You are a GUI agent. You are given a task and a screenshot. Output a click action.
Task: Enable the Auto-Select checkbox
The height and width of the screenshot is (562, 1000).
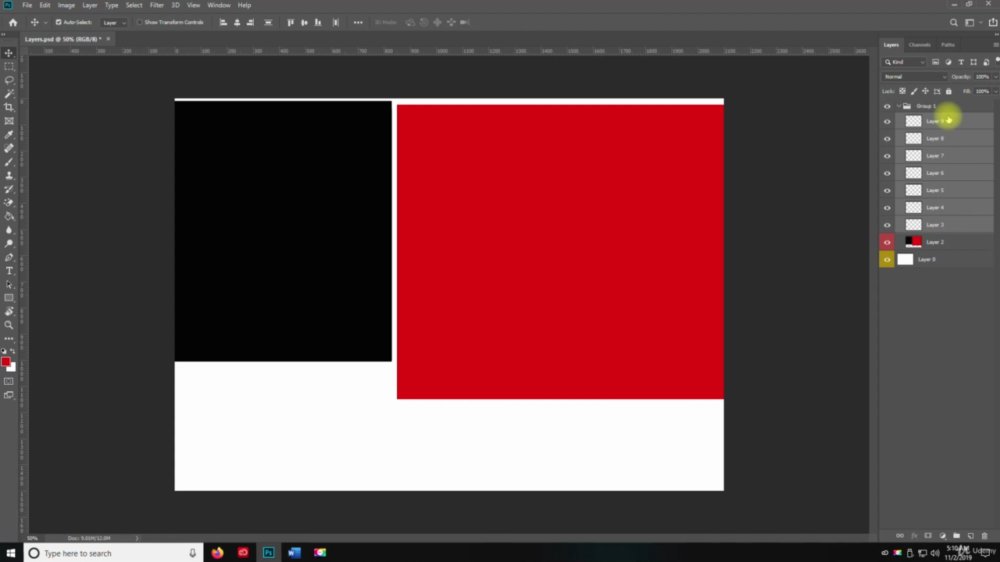click(58, 22)
